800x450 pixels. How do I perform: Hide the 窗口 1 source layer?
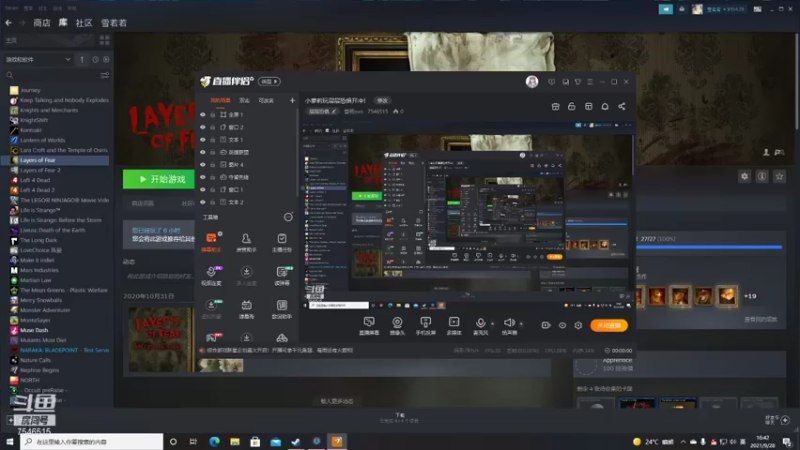click(203, 189)
